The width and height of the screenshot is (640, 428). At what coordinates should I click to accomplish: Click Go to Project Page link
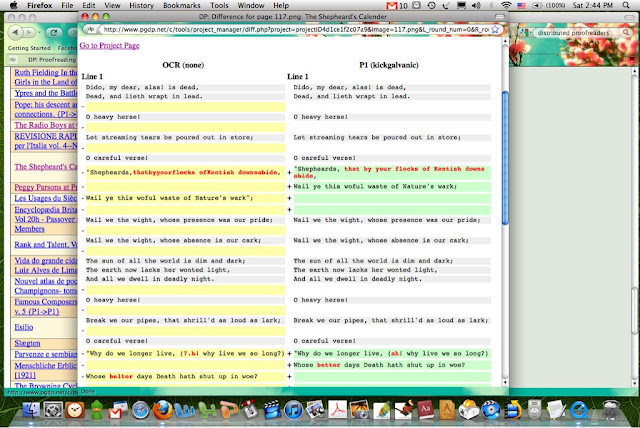tap(109, 45)
